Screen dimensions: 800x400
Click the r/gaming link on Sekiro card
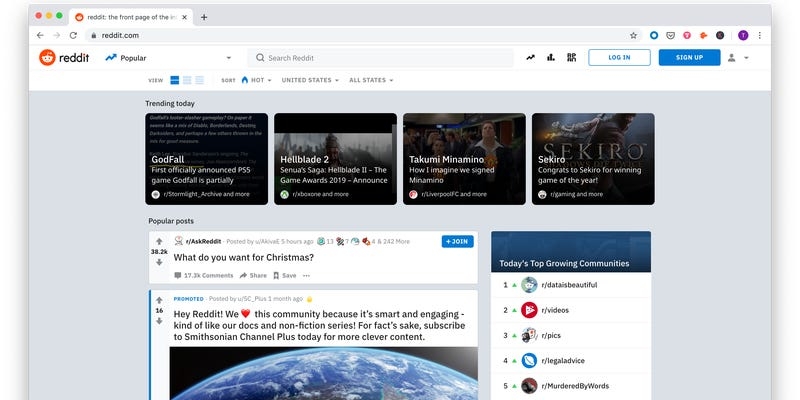(x=577, y=194)
